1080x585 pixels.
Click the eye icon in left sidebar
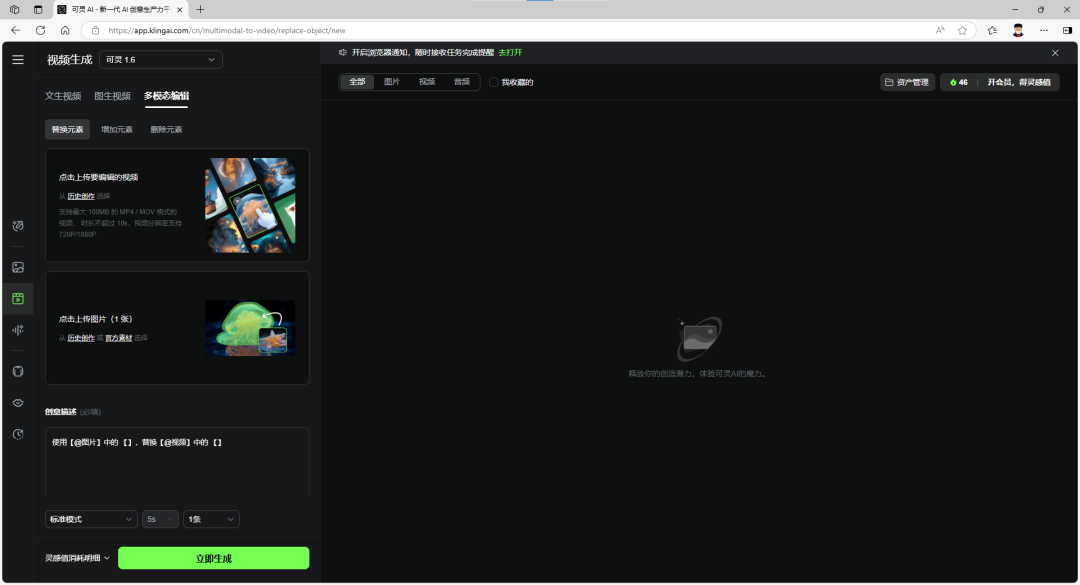[18, 402]
